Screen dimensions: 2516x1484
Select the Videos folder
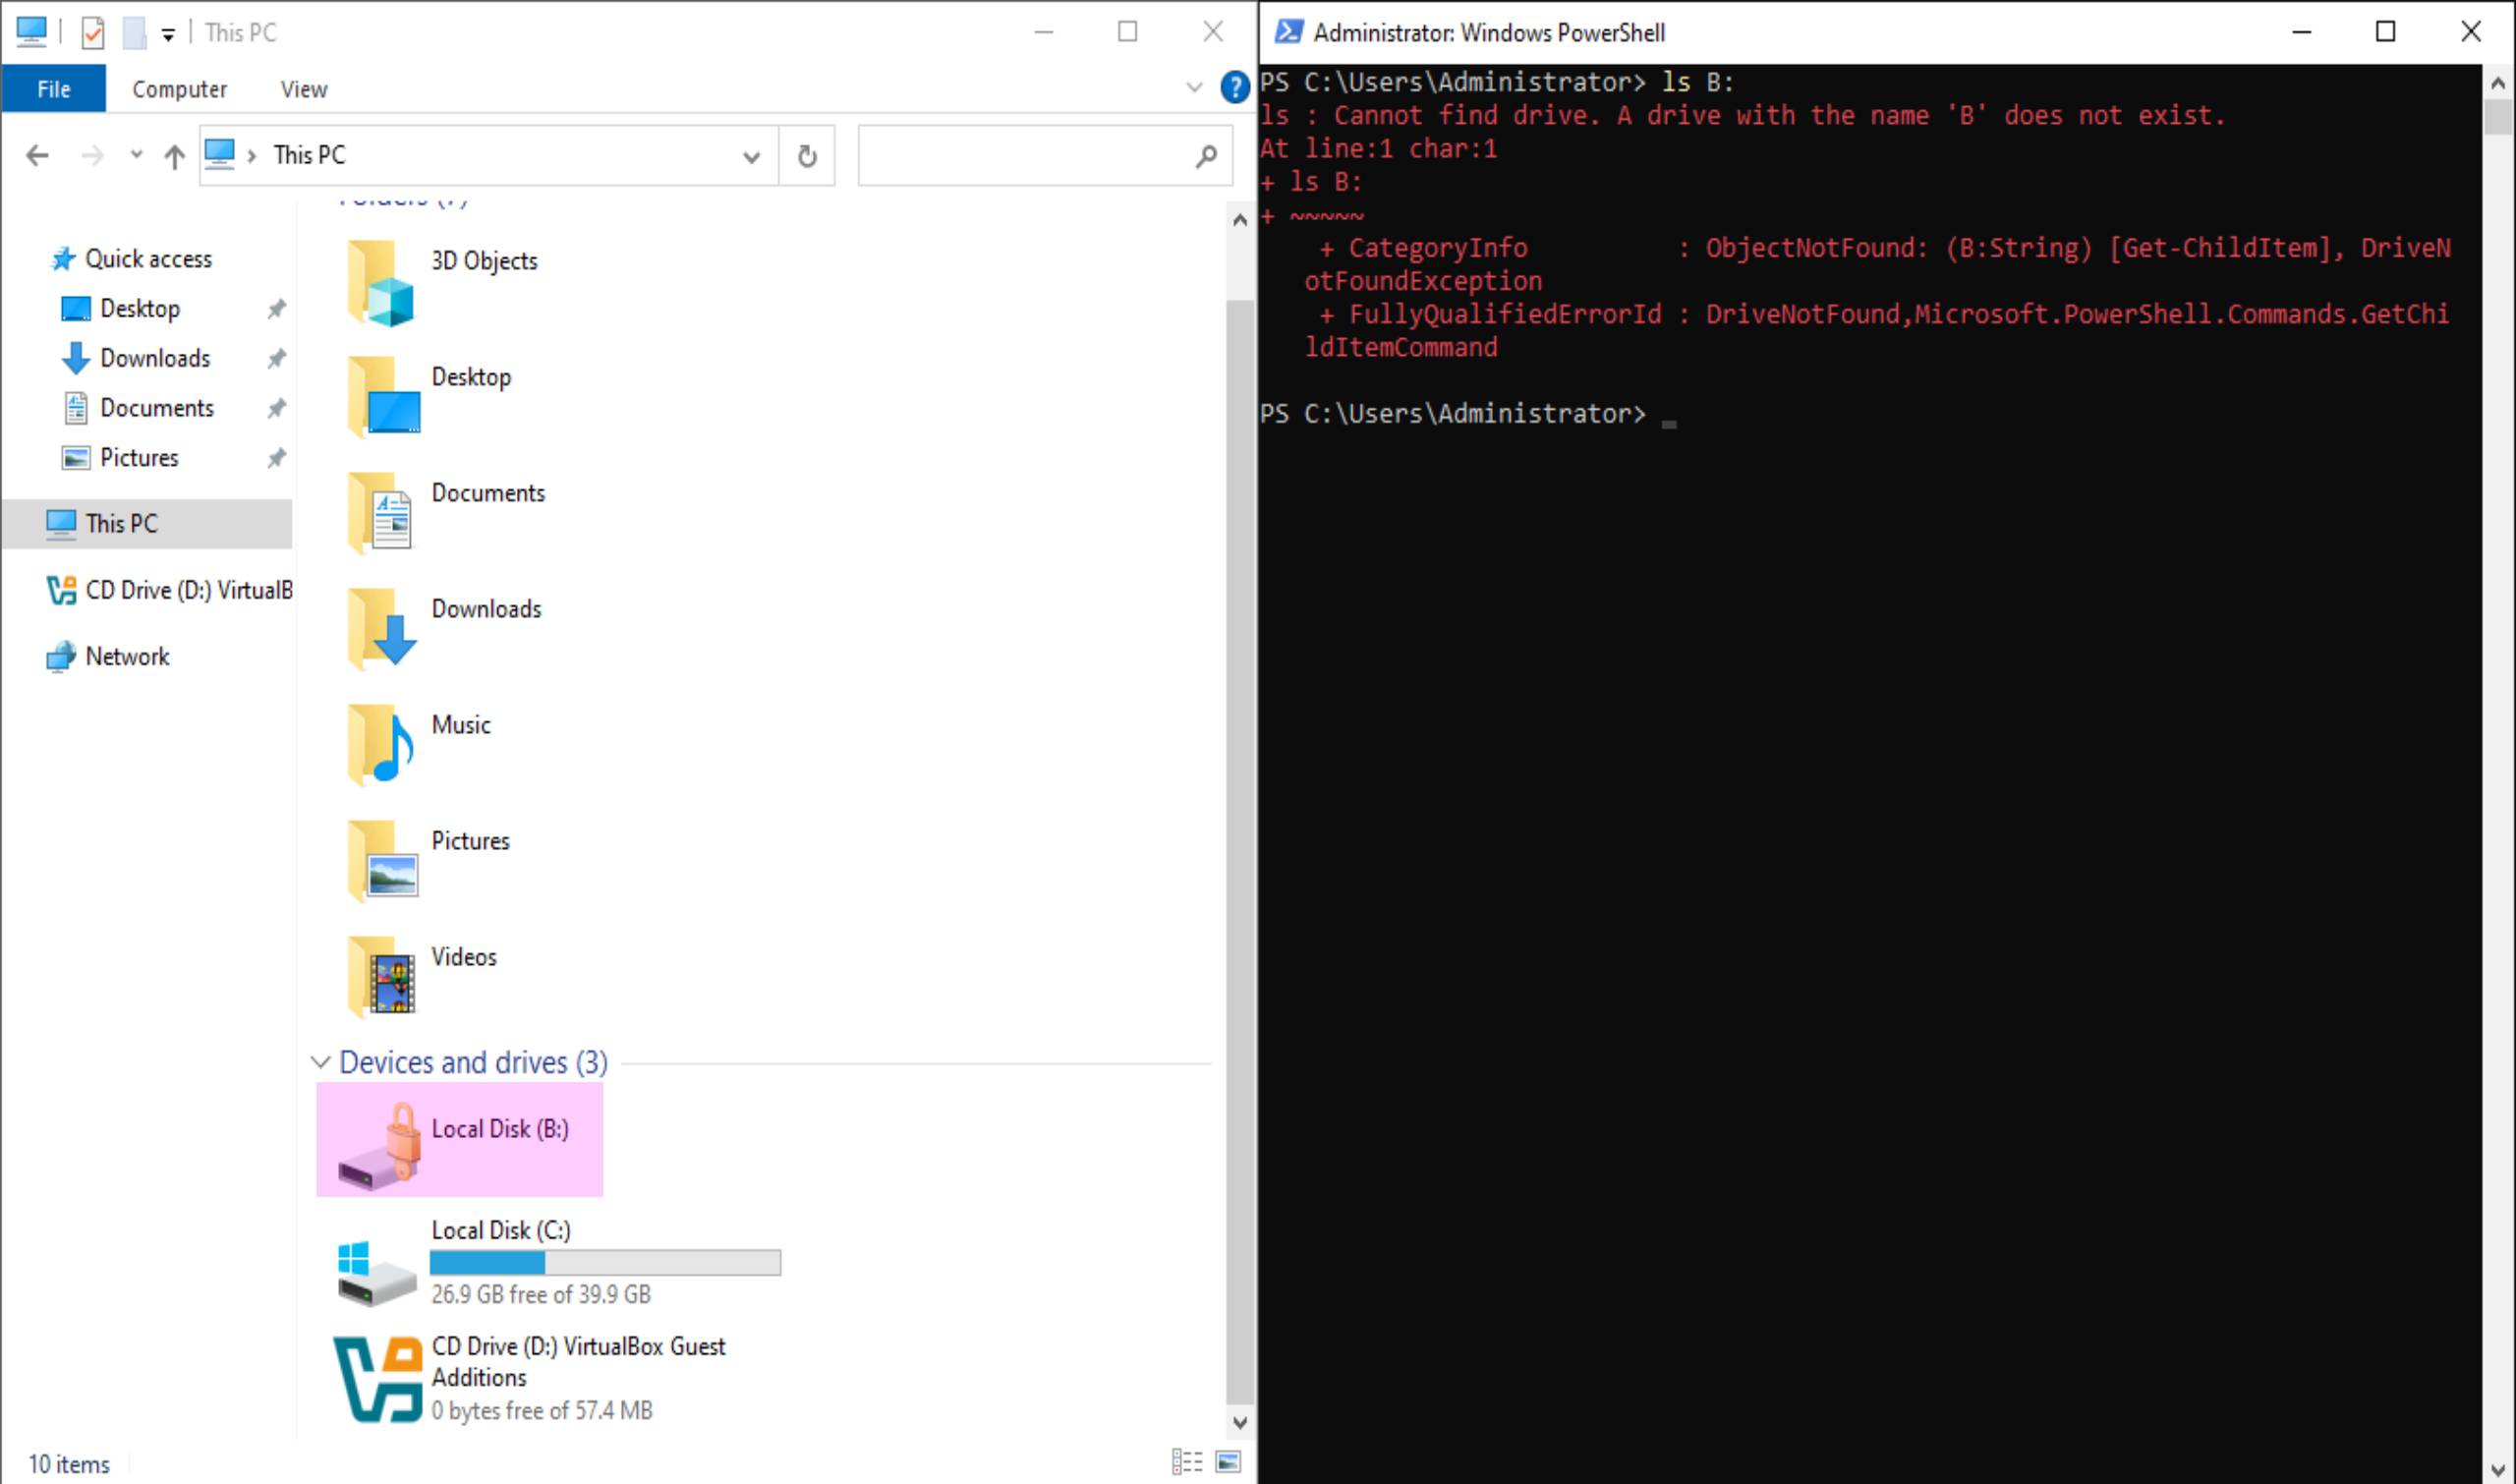(423, 978)
